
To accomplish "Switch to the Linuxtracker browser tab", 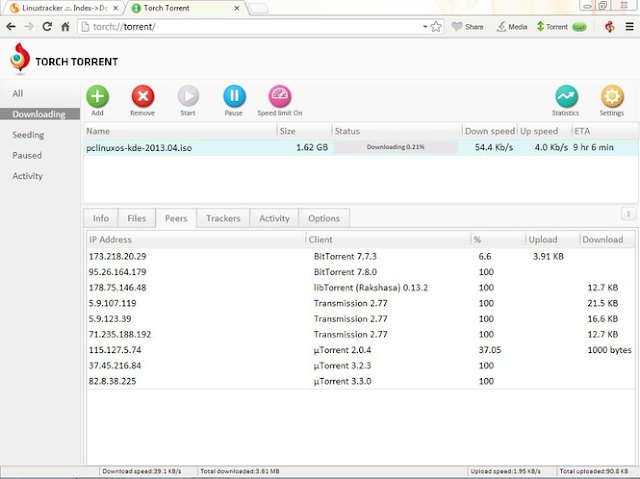I will tap(64, 8).
